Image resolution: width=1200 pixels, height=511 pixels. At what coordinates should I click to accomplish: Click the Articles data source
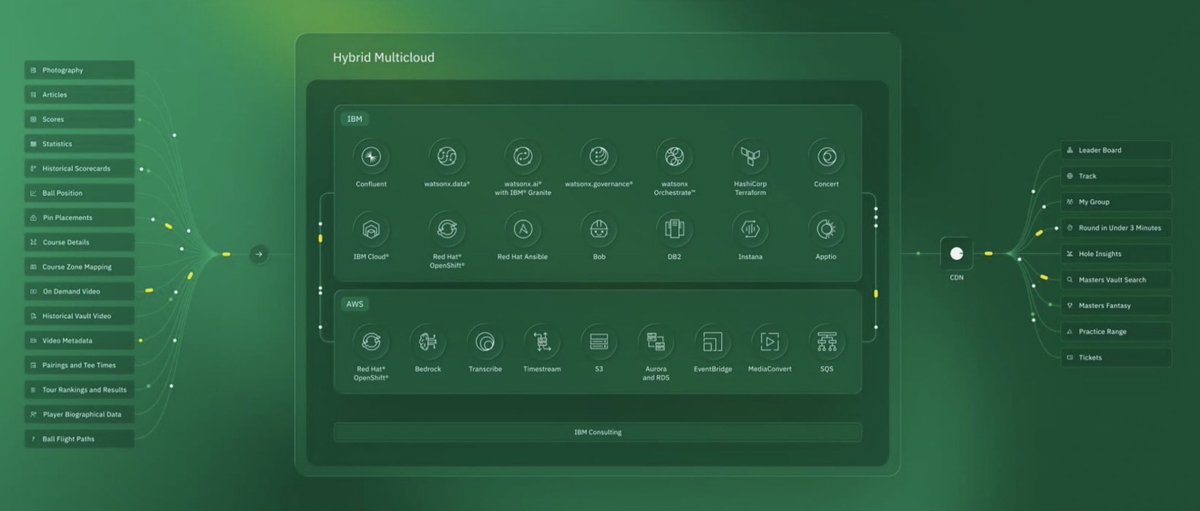[80, 94]
